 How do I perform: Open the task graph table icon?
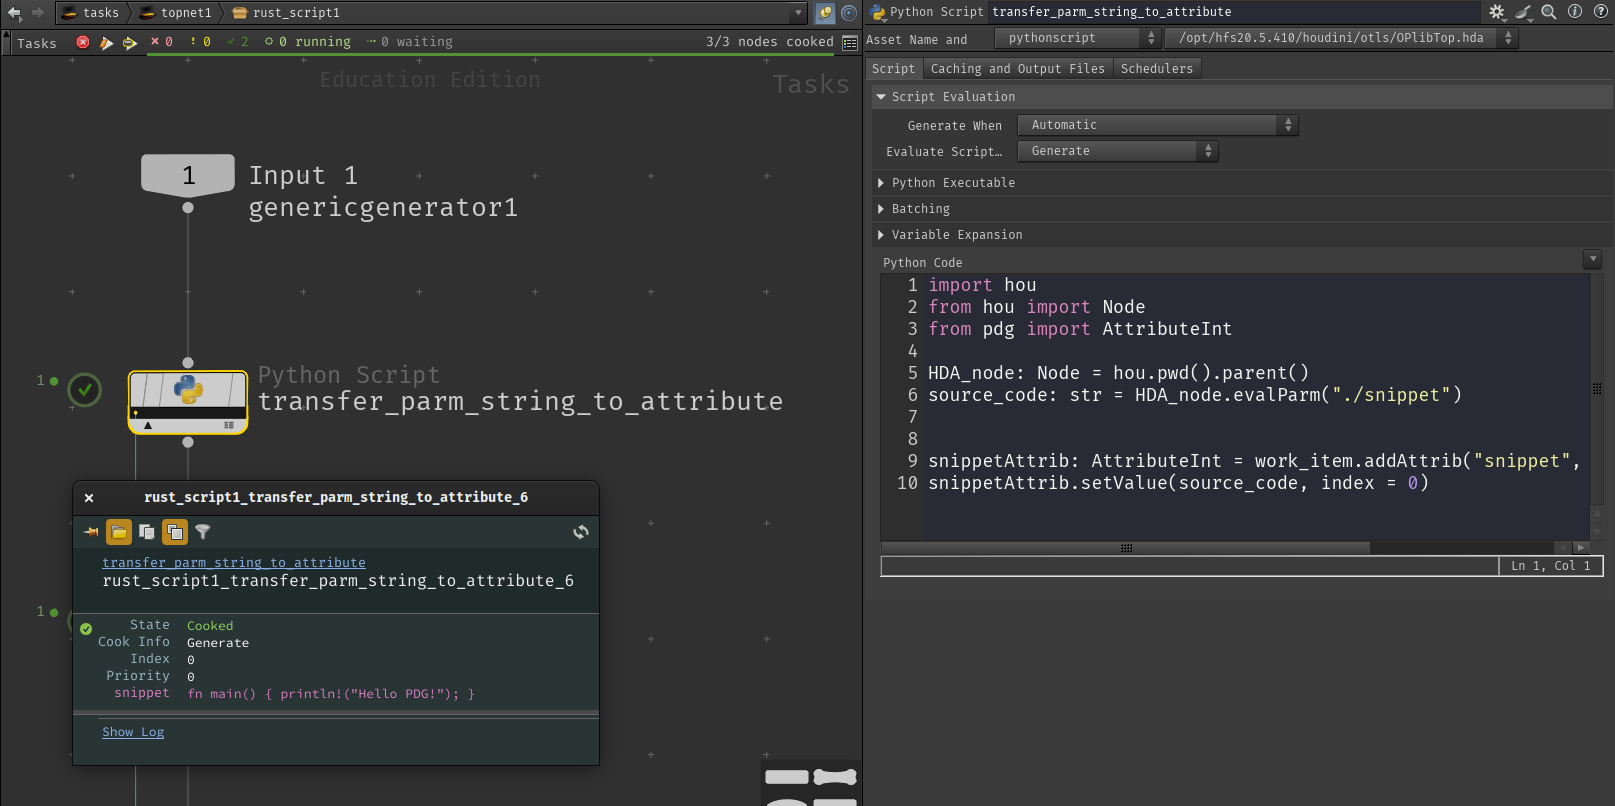[x=850, y=43]
